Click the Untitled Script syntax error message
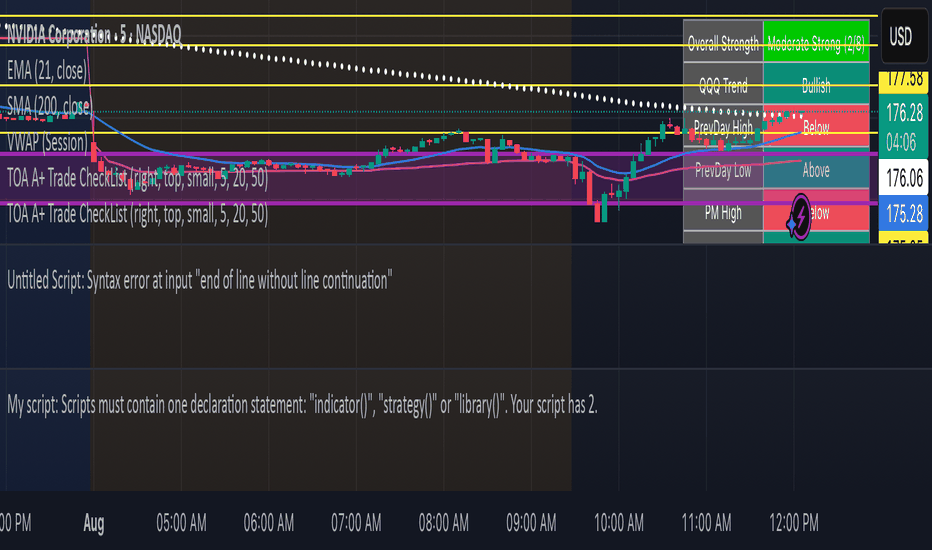This screenshot has width=932, height=550. coord(200,279)
